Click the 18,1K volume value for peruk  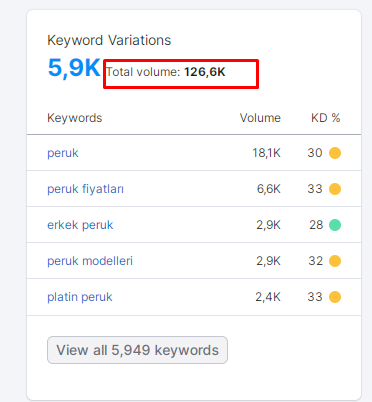[x=266, y=153]
